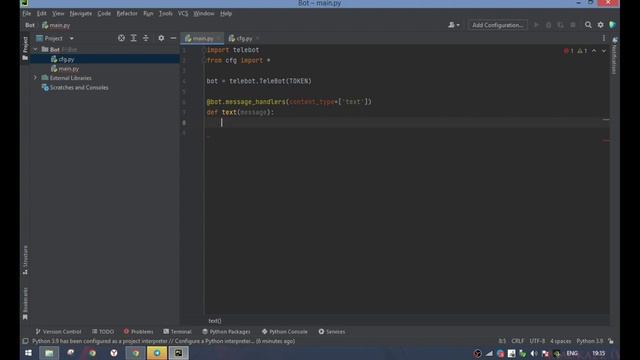640x360 pixels.
Task: Open the VCS menu
Action: pos(183,13)
